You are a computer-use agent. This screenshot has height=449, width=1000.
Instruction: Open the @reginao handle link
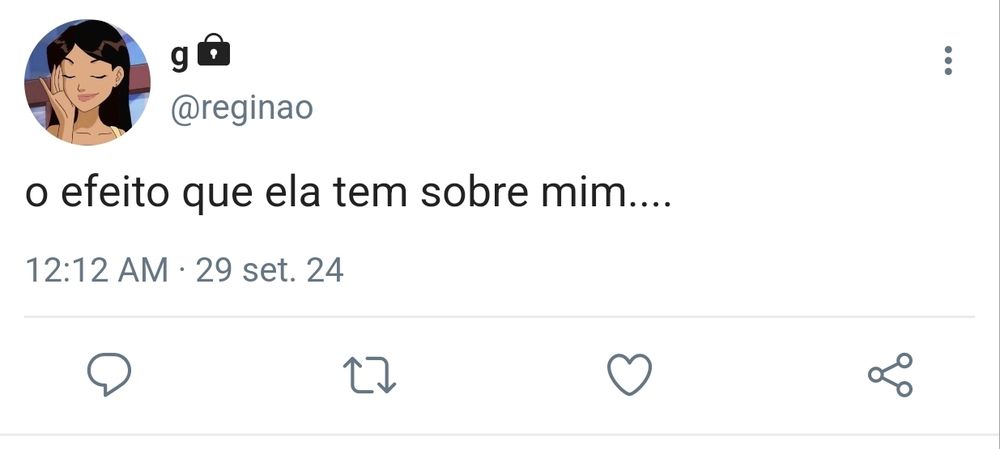(x=241, y=107)
